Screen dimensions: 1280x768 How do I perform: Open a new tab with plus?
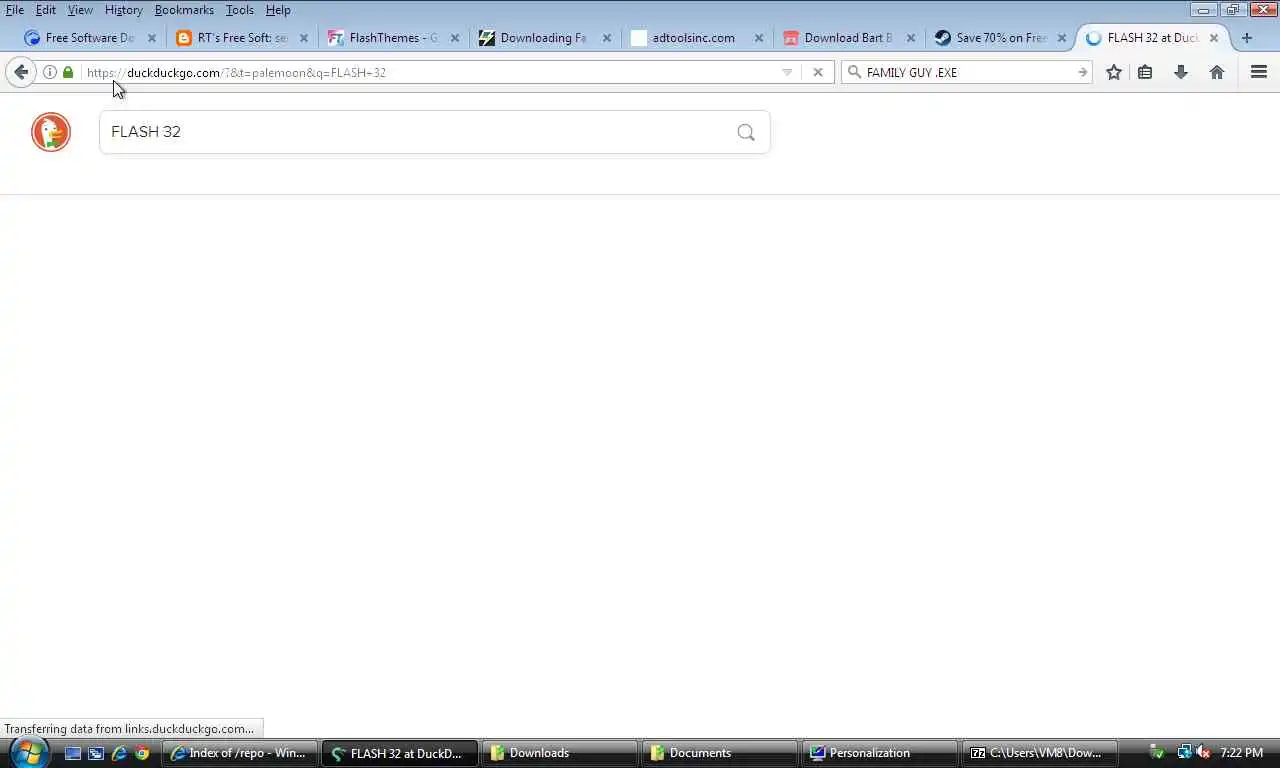coord(1247,38)
